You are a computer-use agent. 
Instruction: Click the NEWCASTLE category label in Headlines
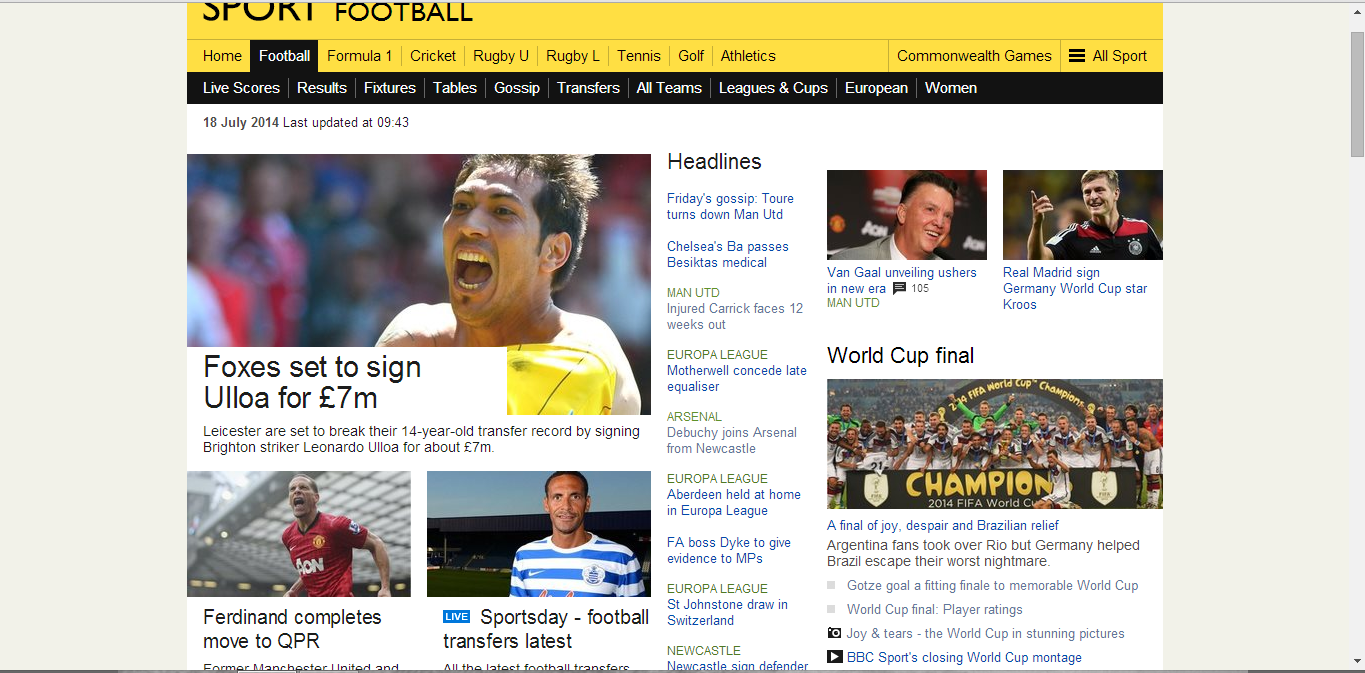pyautogui.click(x=704, y=651)
